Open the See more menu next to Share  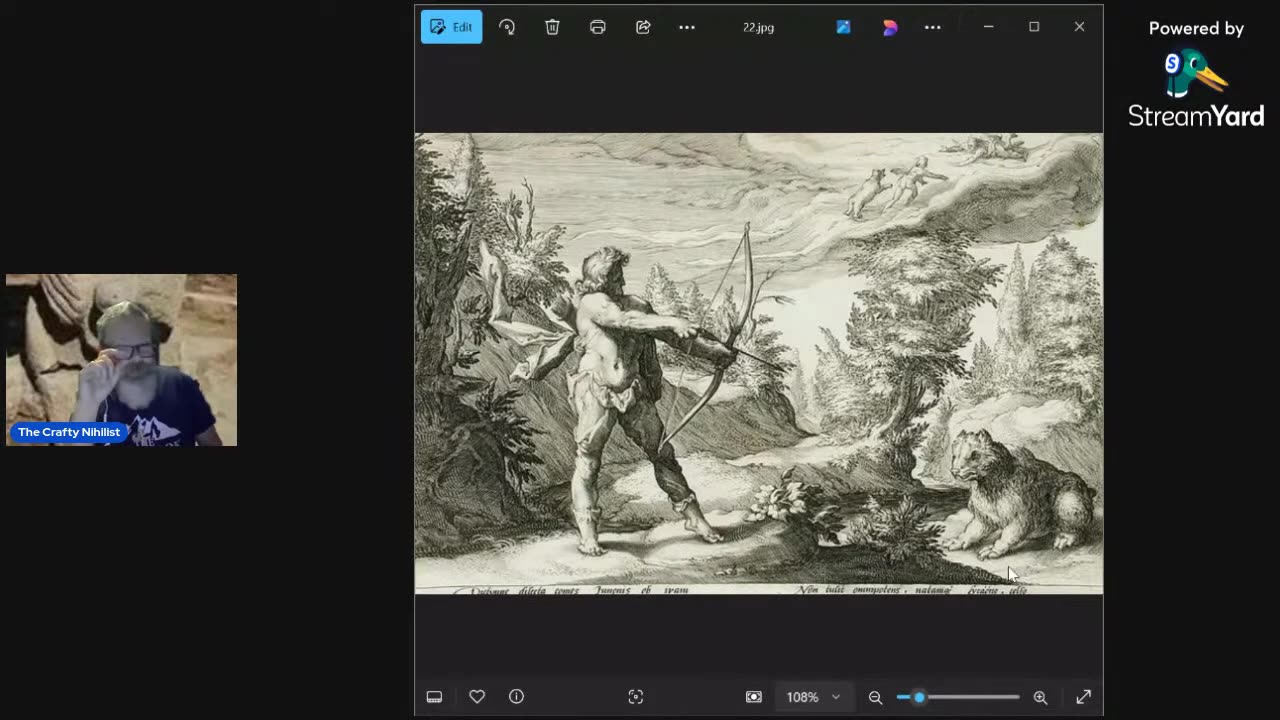coord(687,27)
